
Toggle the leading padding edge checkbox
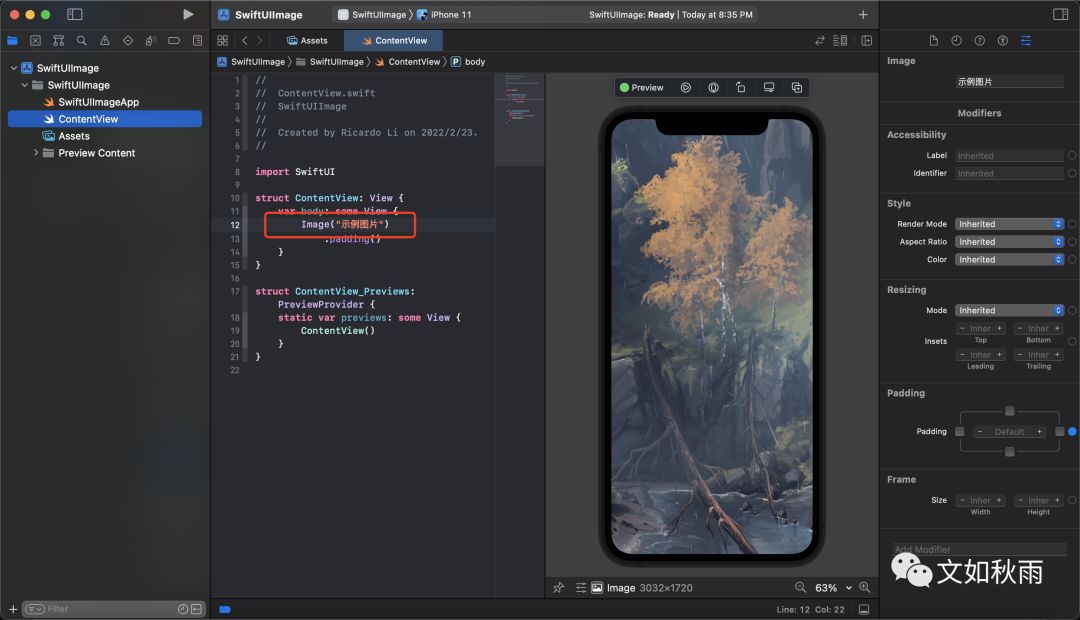click(x=959, y=432)
